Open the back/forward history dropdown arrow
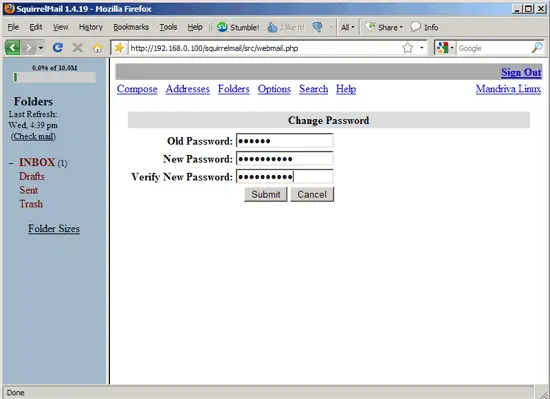Screen dimensions: 550x399 click(x=41, y=48)
